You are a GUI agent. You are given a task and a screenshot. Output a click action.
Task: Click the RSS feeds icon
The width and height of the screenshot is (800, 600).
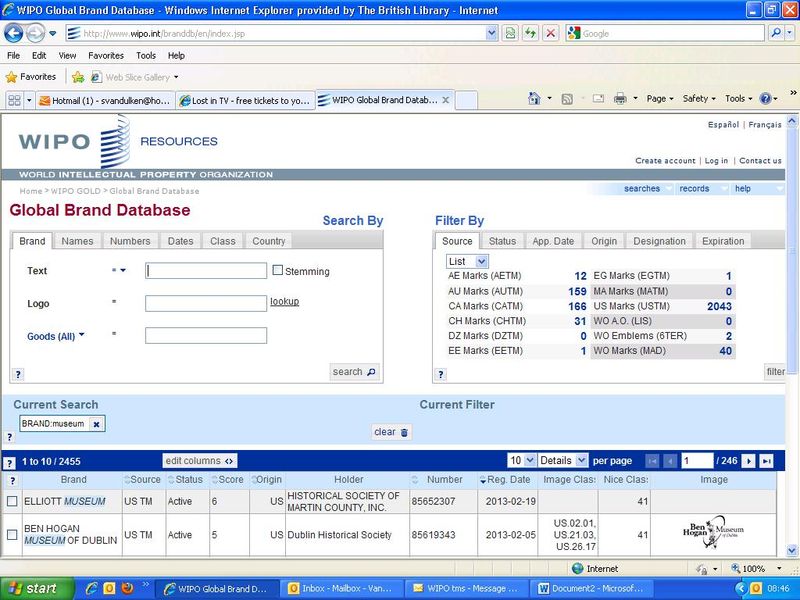coord(567,99)
